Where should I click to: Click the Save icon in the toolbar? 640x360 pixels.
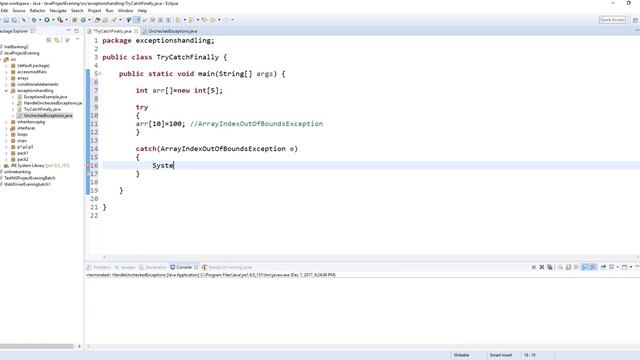[6, 20]
